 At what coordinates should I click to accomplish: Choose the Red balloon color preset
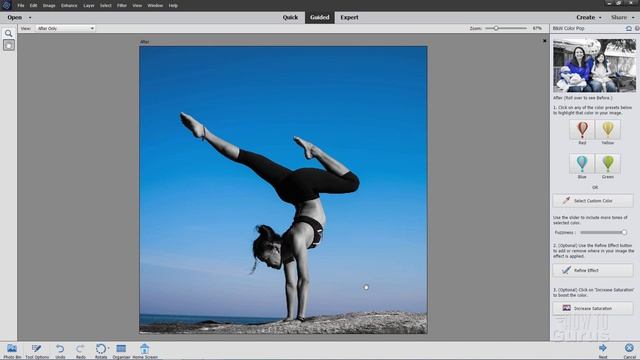582,130
